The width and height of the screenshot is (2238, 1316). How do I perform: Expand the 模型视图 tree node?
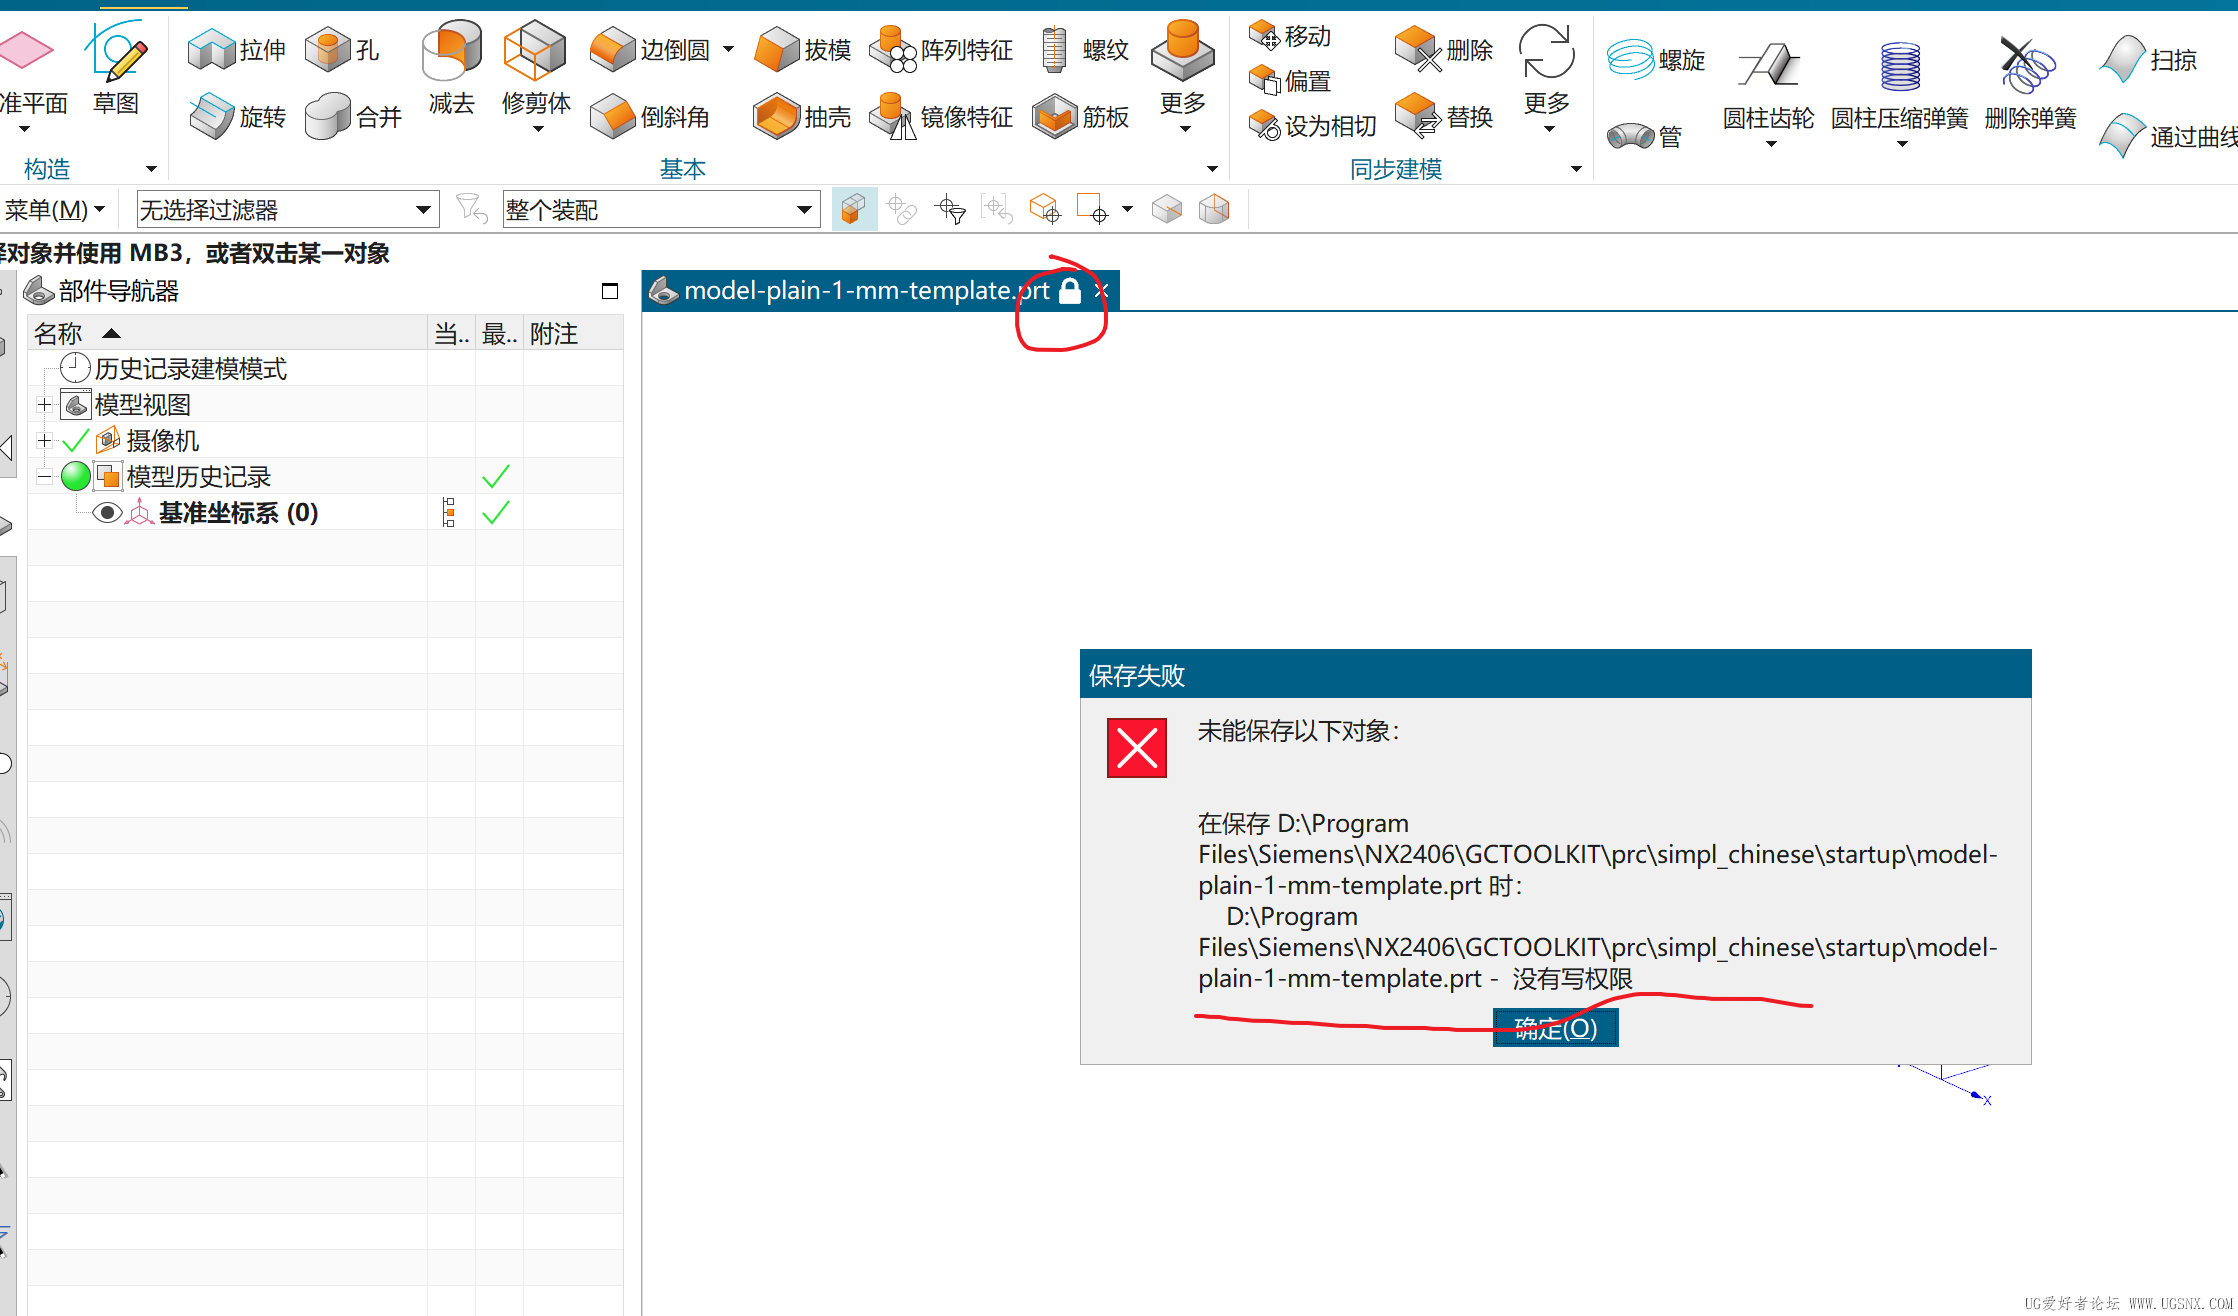44,405
